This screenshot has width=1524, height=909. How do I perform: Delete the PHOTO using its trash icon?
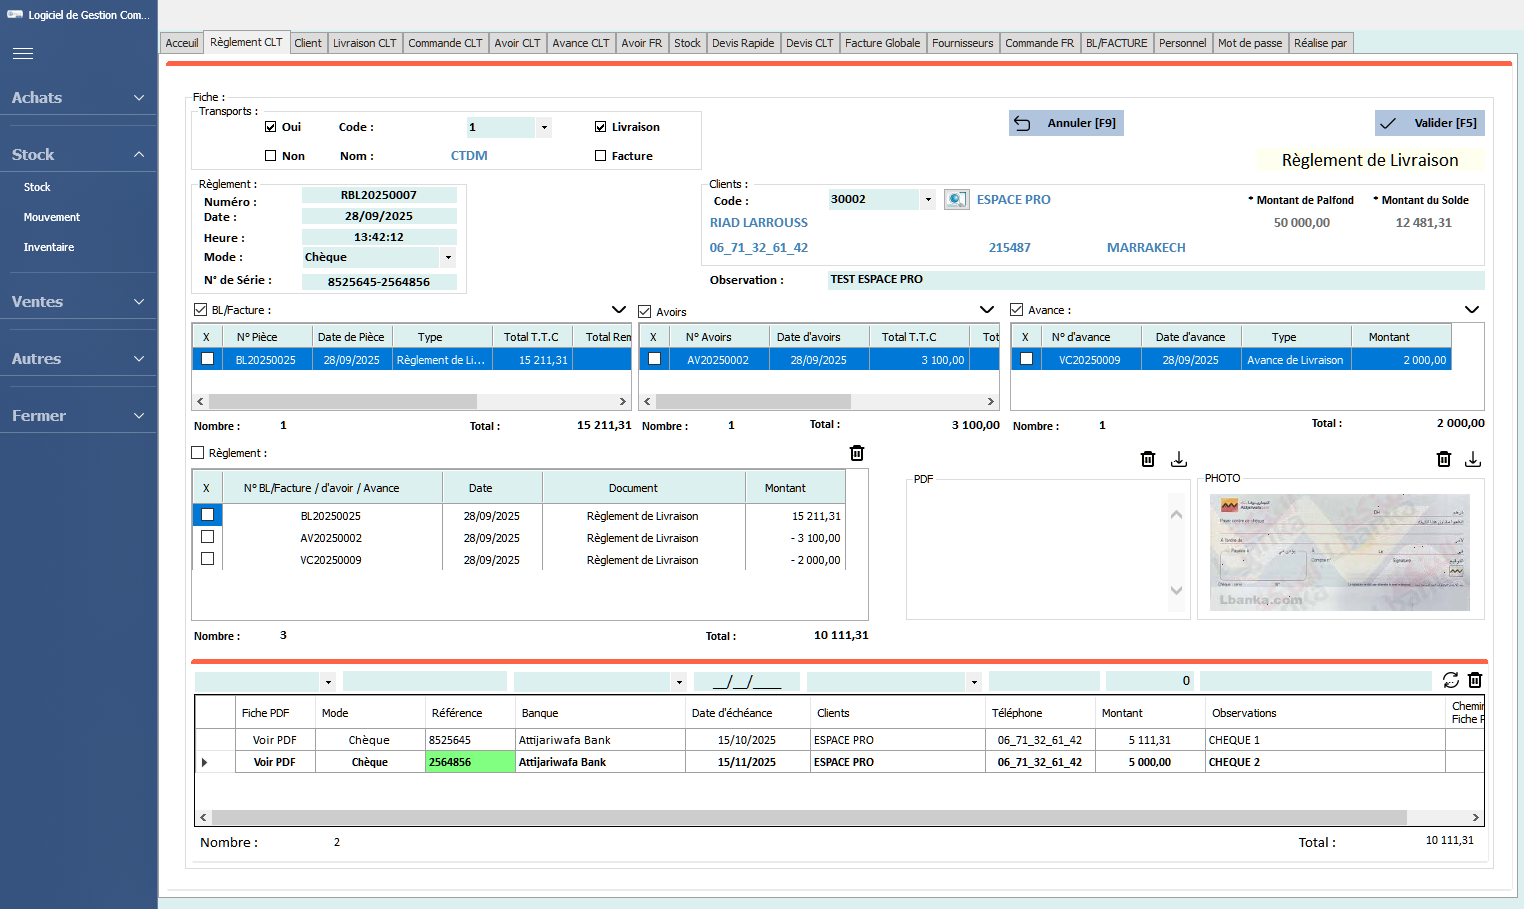[x=1444, y=459]
